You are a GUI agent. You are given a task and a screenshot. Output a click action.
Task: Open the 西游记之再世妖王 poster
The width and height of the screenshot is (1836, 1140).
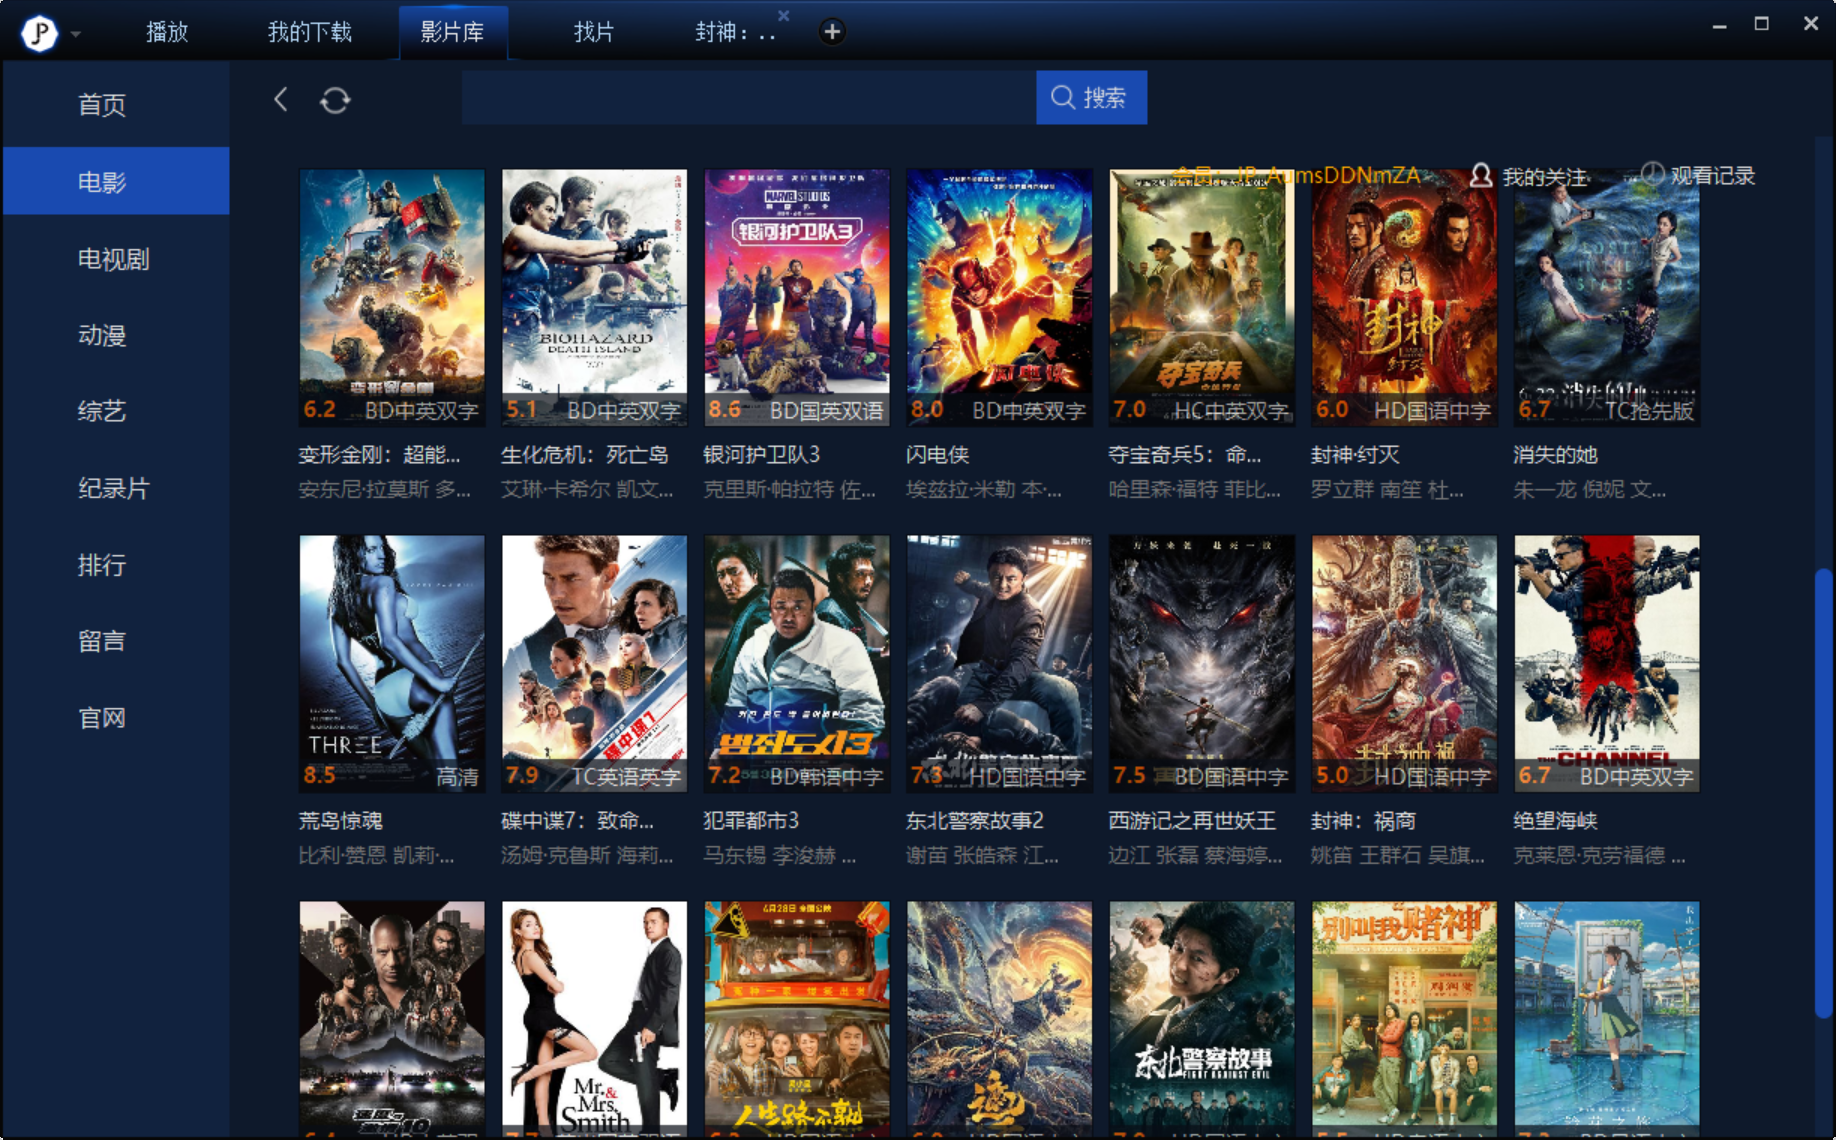click(1202, 663)
